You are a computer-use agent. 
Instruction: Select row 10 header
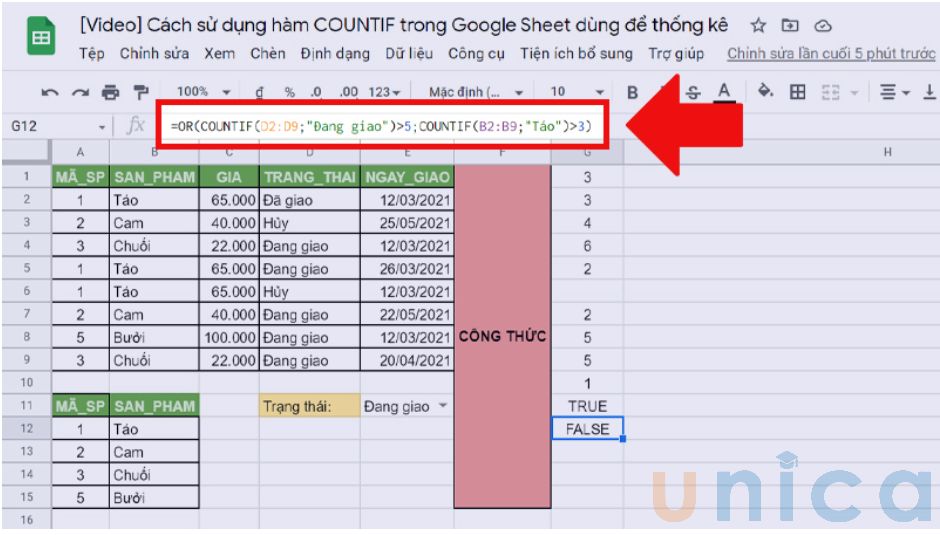click(x=26, y=383)
